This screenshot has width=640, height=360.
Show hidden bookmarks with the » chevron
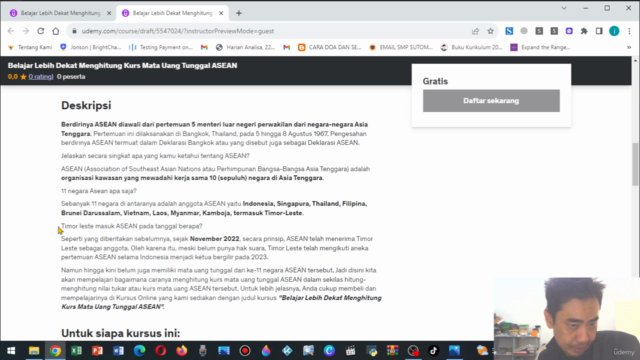[629, 47]
